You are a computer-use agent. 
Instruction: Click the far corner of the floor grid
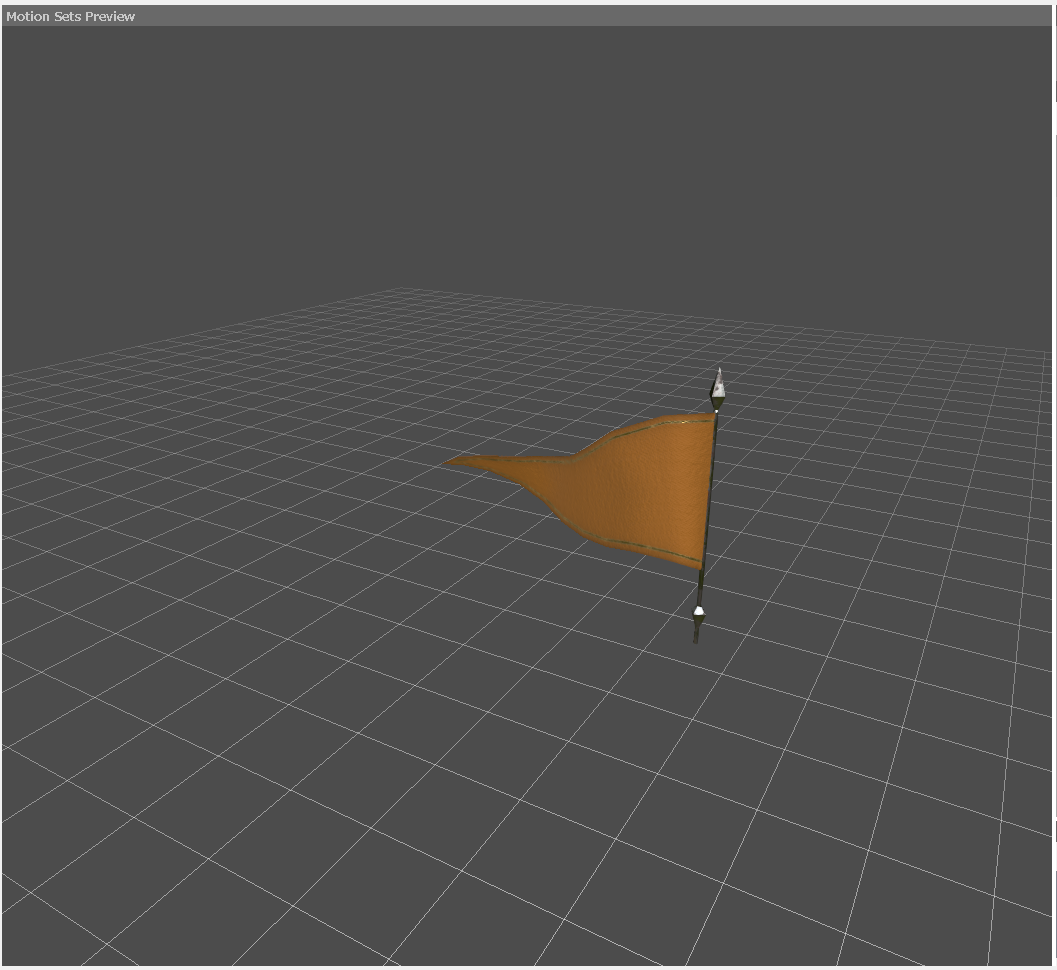click(x=402, y=289)
